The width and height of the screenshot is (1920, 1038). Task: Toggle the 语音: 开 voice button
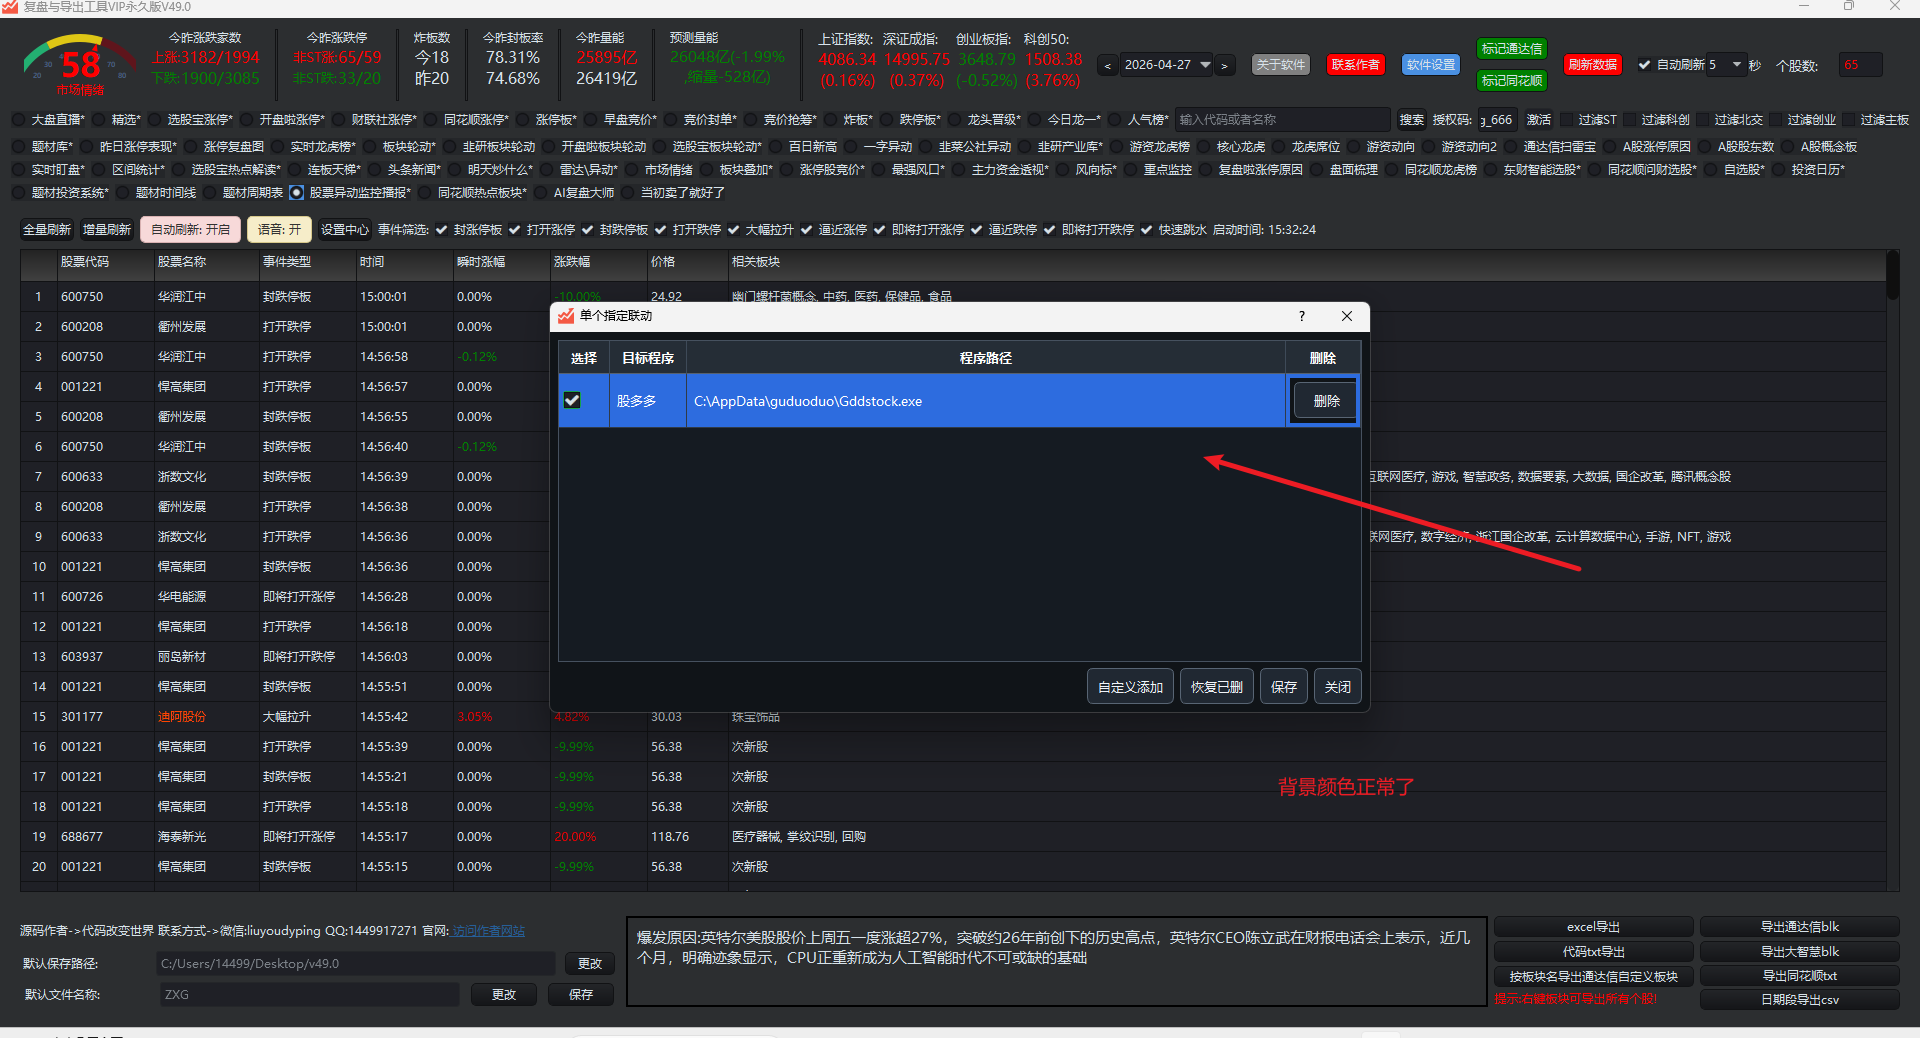point(279,230)
